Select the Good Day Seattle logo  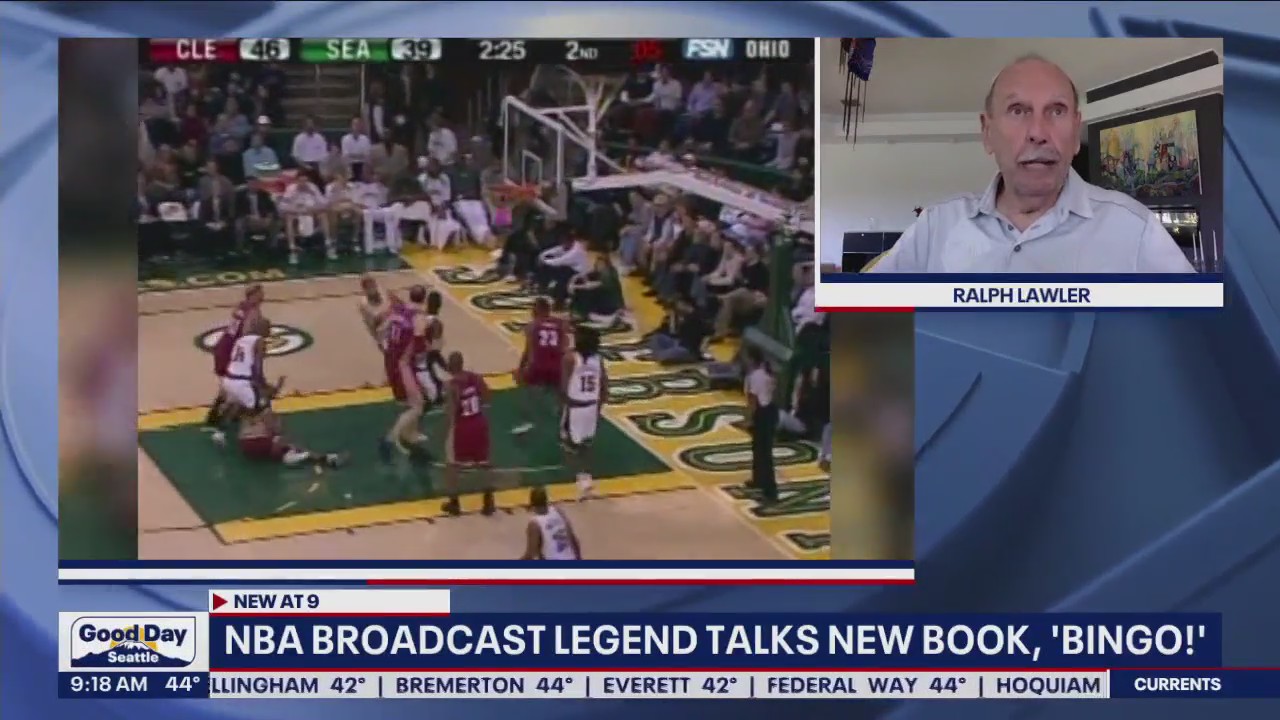131,641
